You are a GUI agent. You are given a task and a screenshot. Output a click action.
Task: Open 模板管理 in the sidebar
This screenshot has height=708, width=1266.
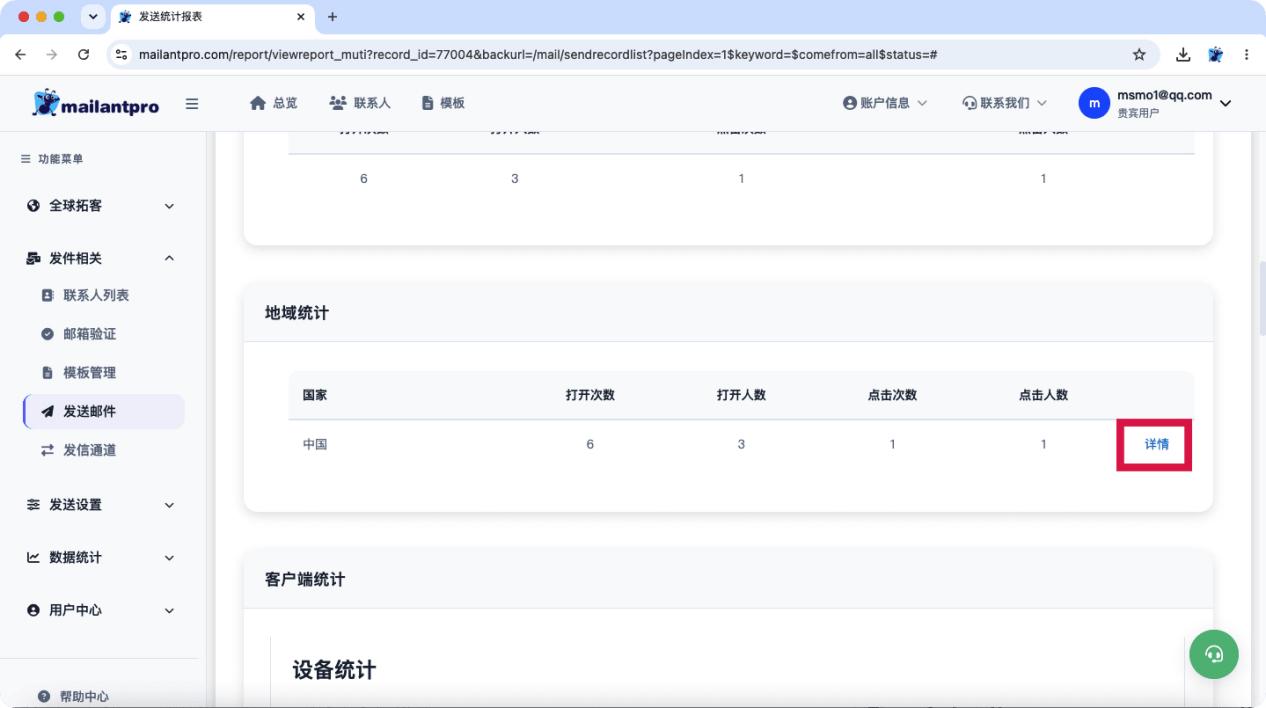point(90,373)
